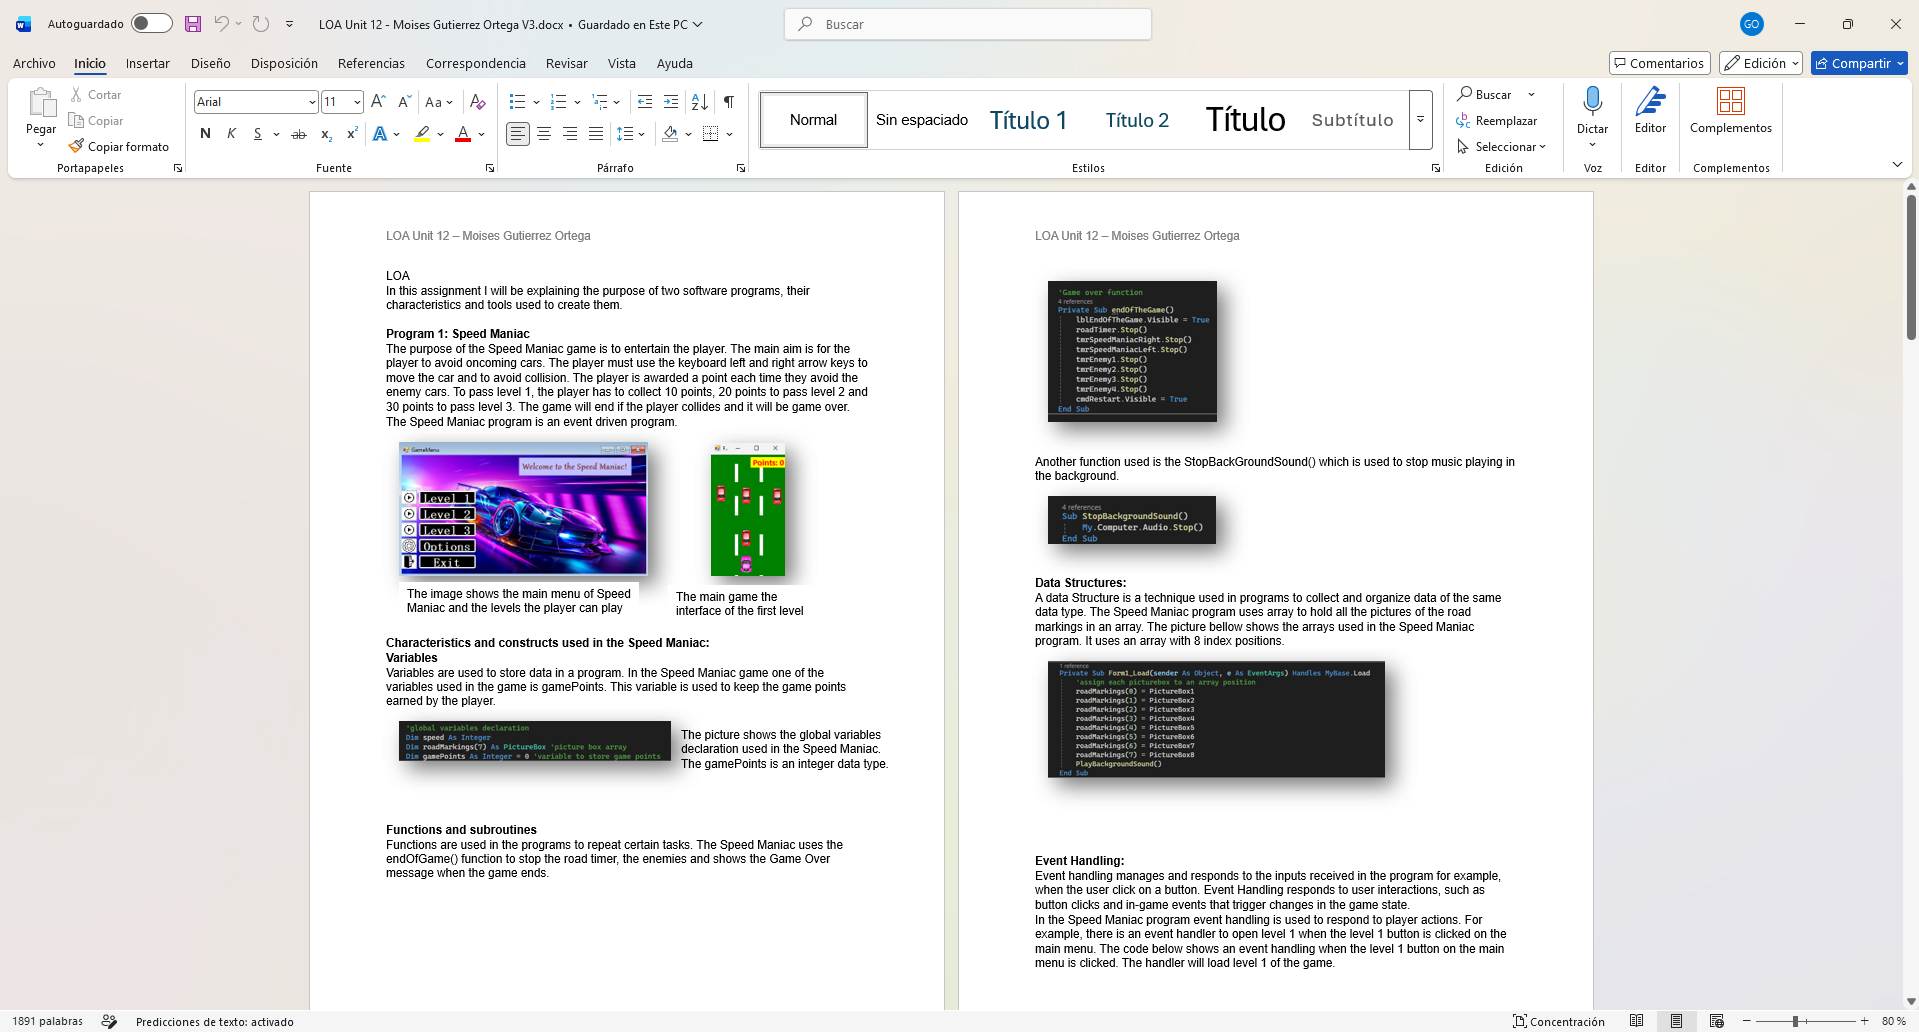Undo the last action
The width and height of the screenshot is (1919, 1032).
[x=221, y=24]
